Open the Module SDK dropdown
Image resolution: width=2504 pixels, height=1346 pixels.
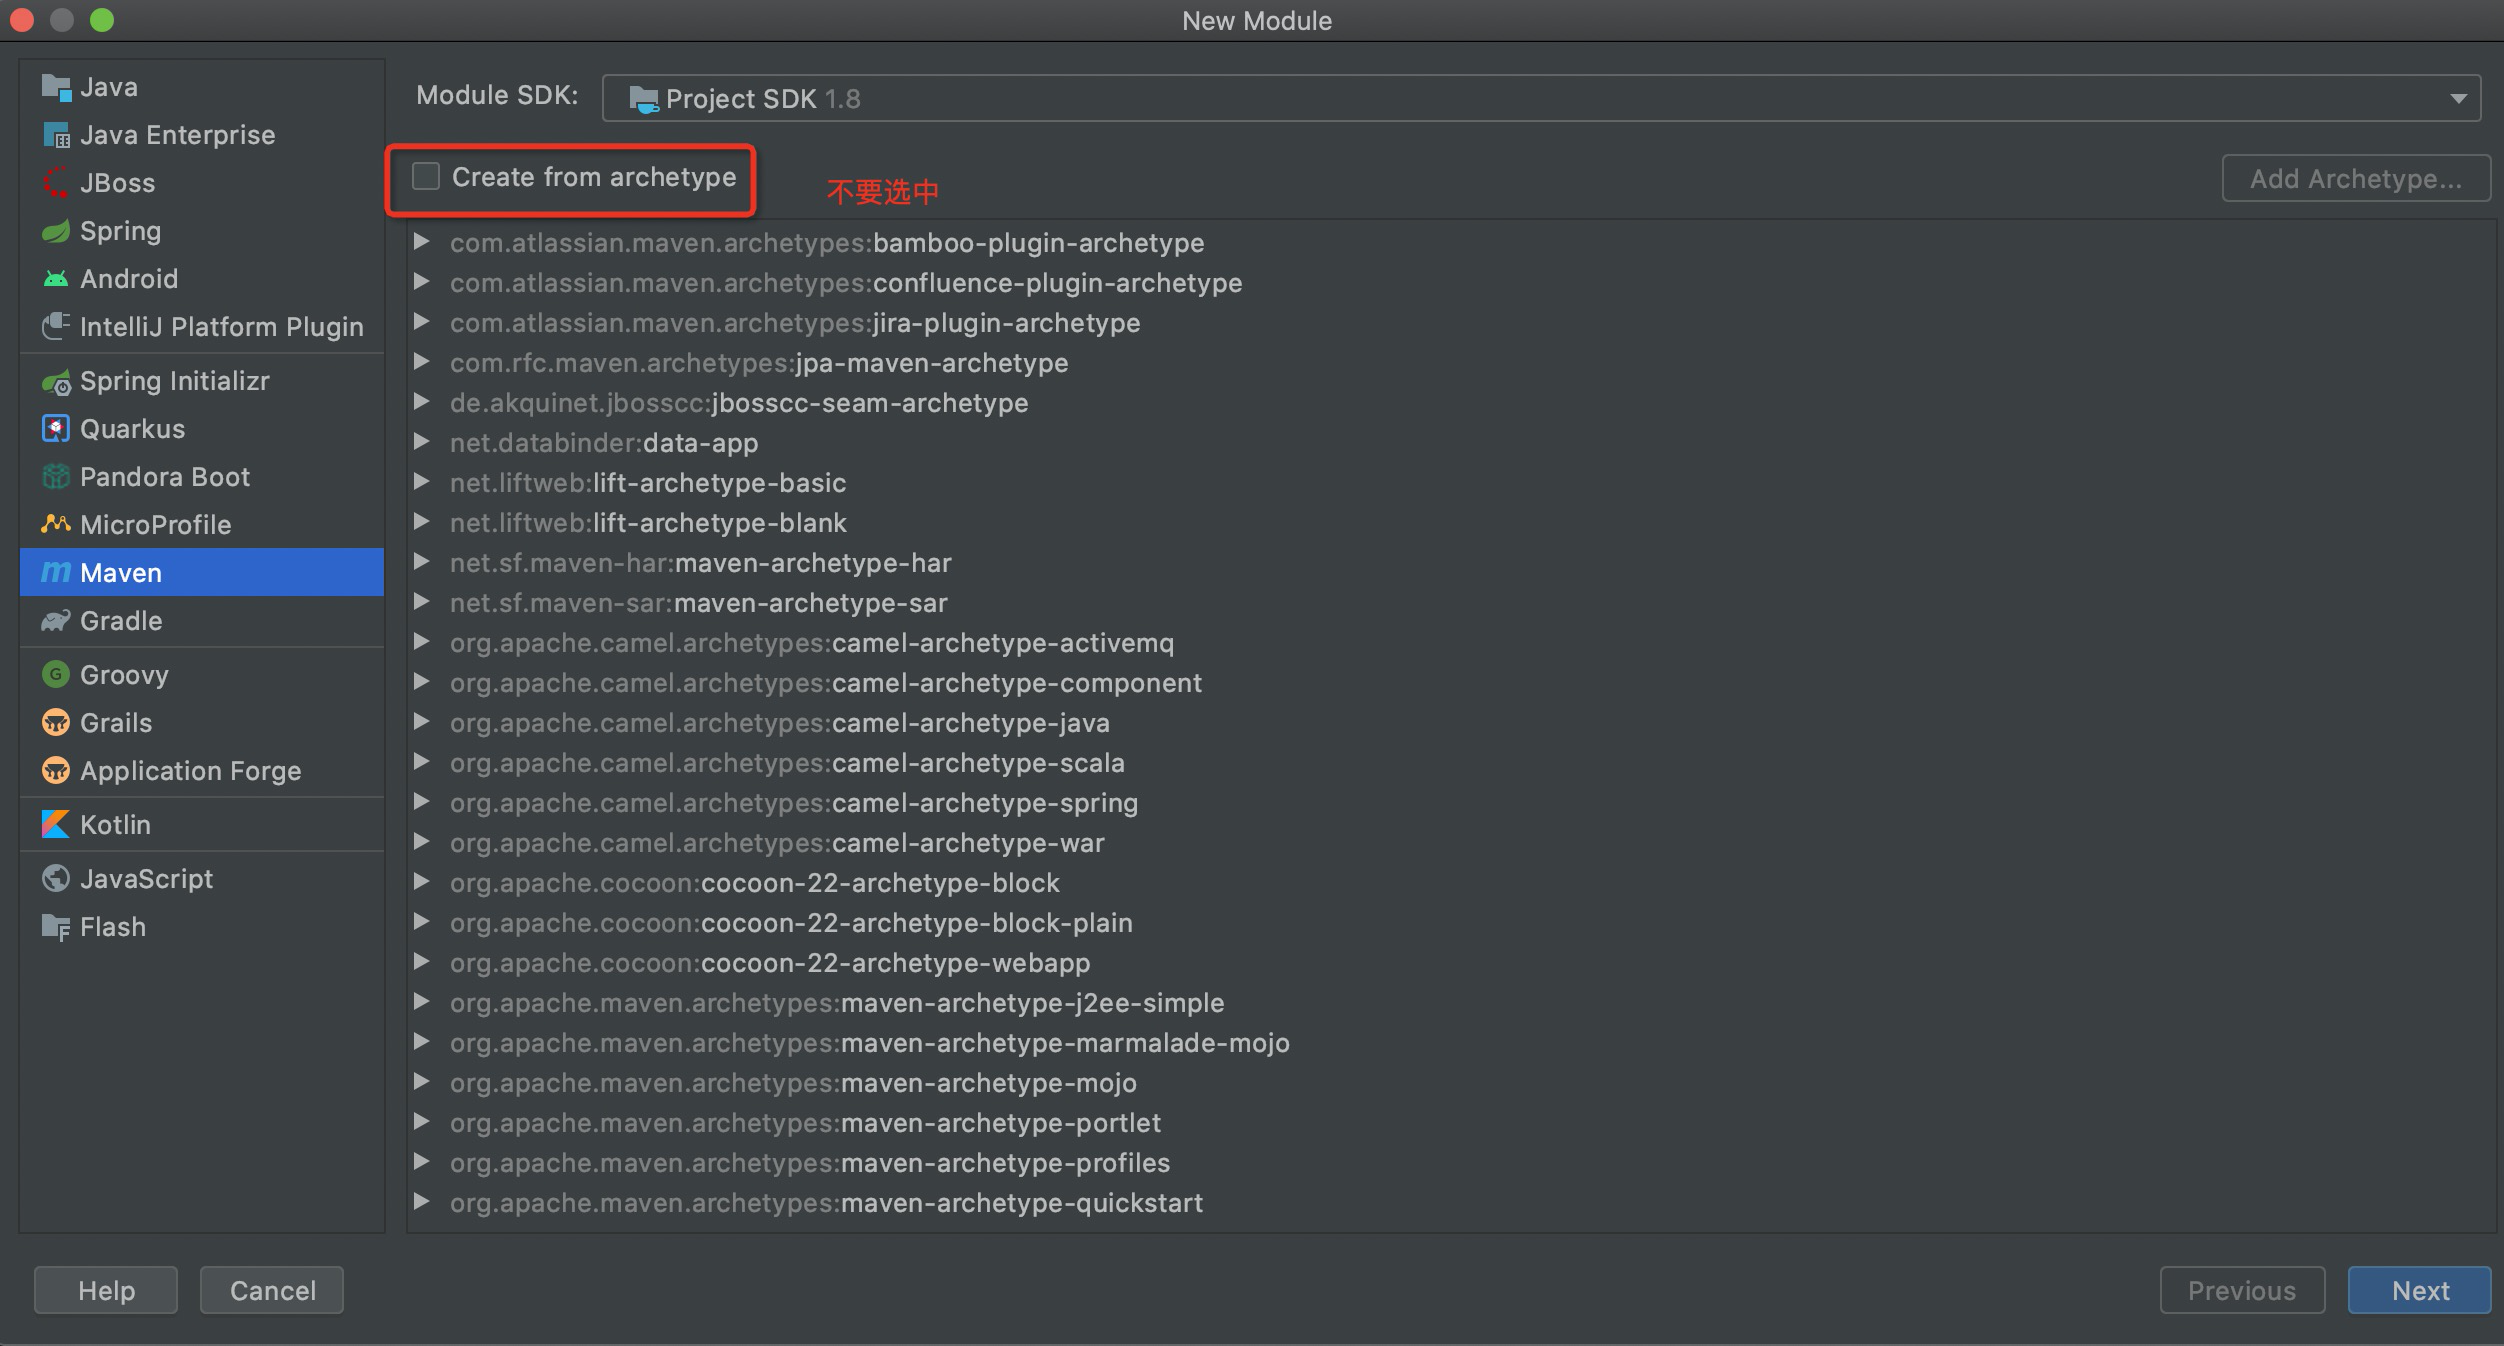pyautogui.click(x=2458, y=99)
